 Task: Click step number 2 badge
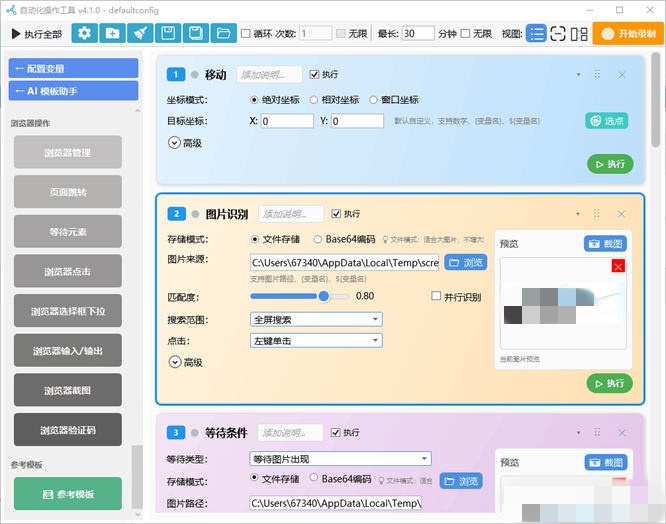point(176,214)
